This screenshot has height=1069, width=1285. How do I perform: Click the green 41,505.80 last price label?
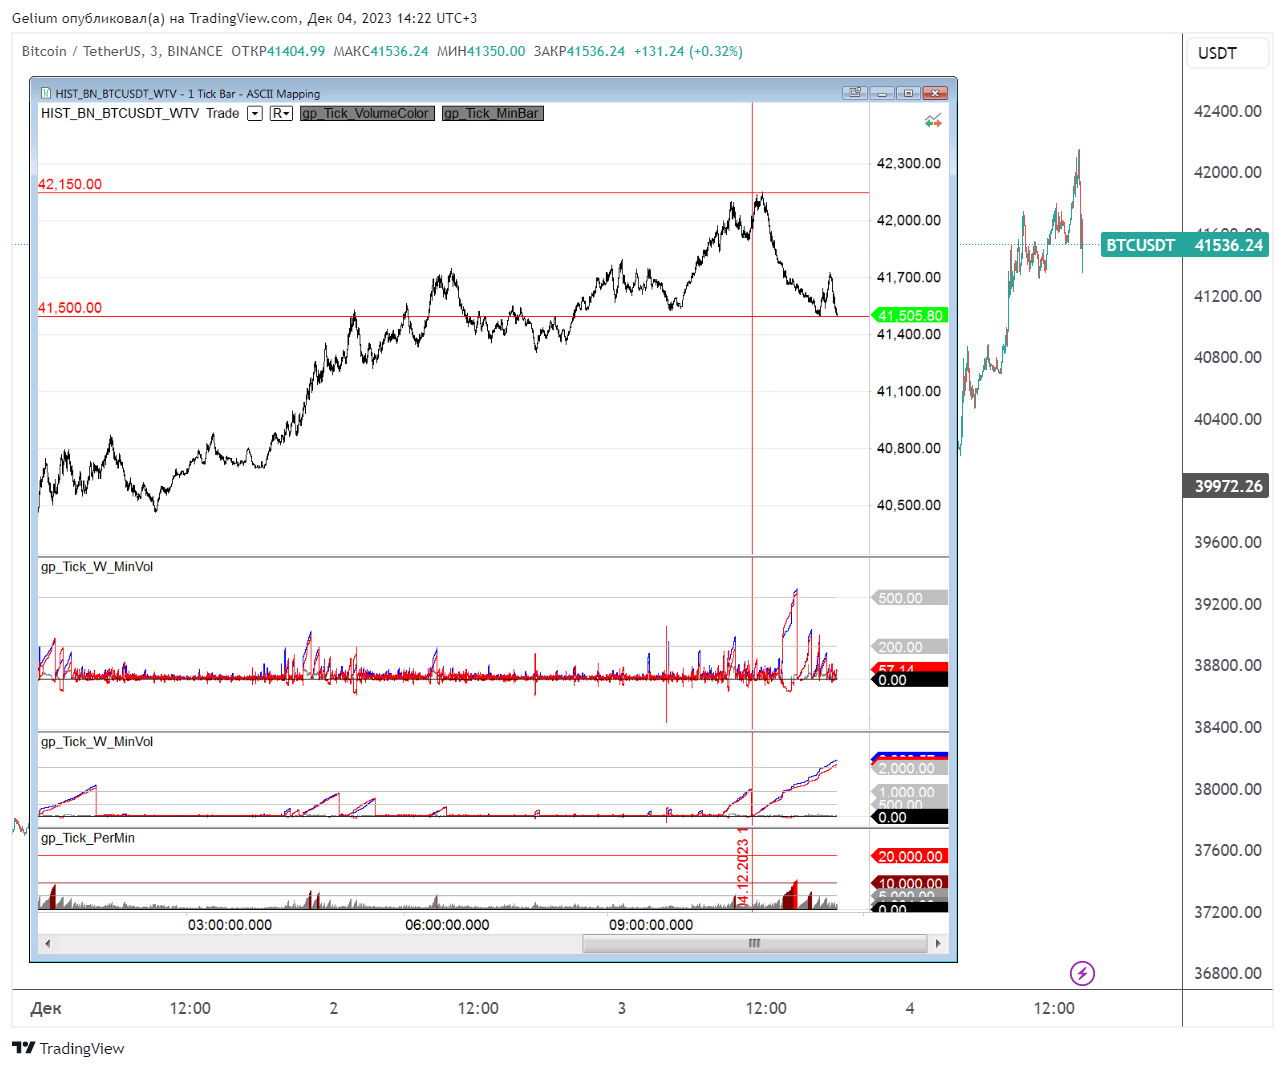(910, 315)
